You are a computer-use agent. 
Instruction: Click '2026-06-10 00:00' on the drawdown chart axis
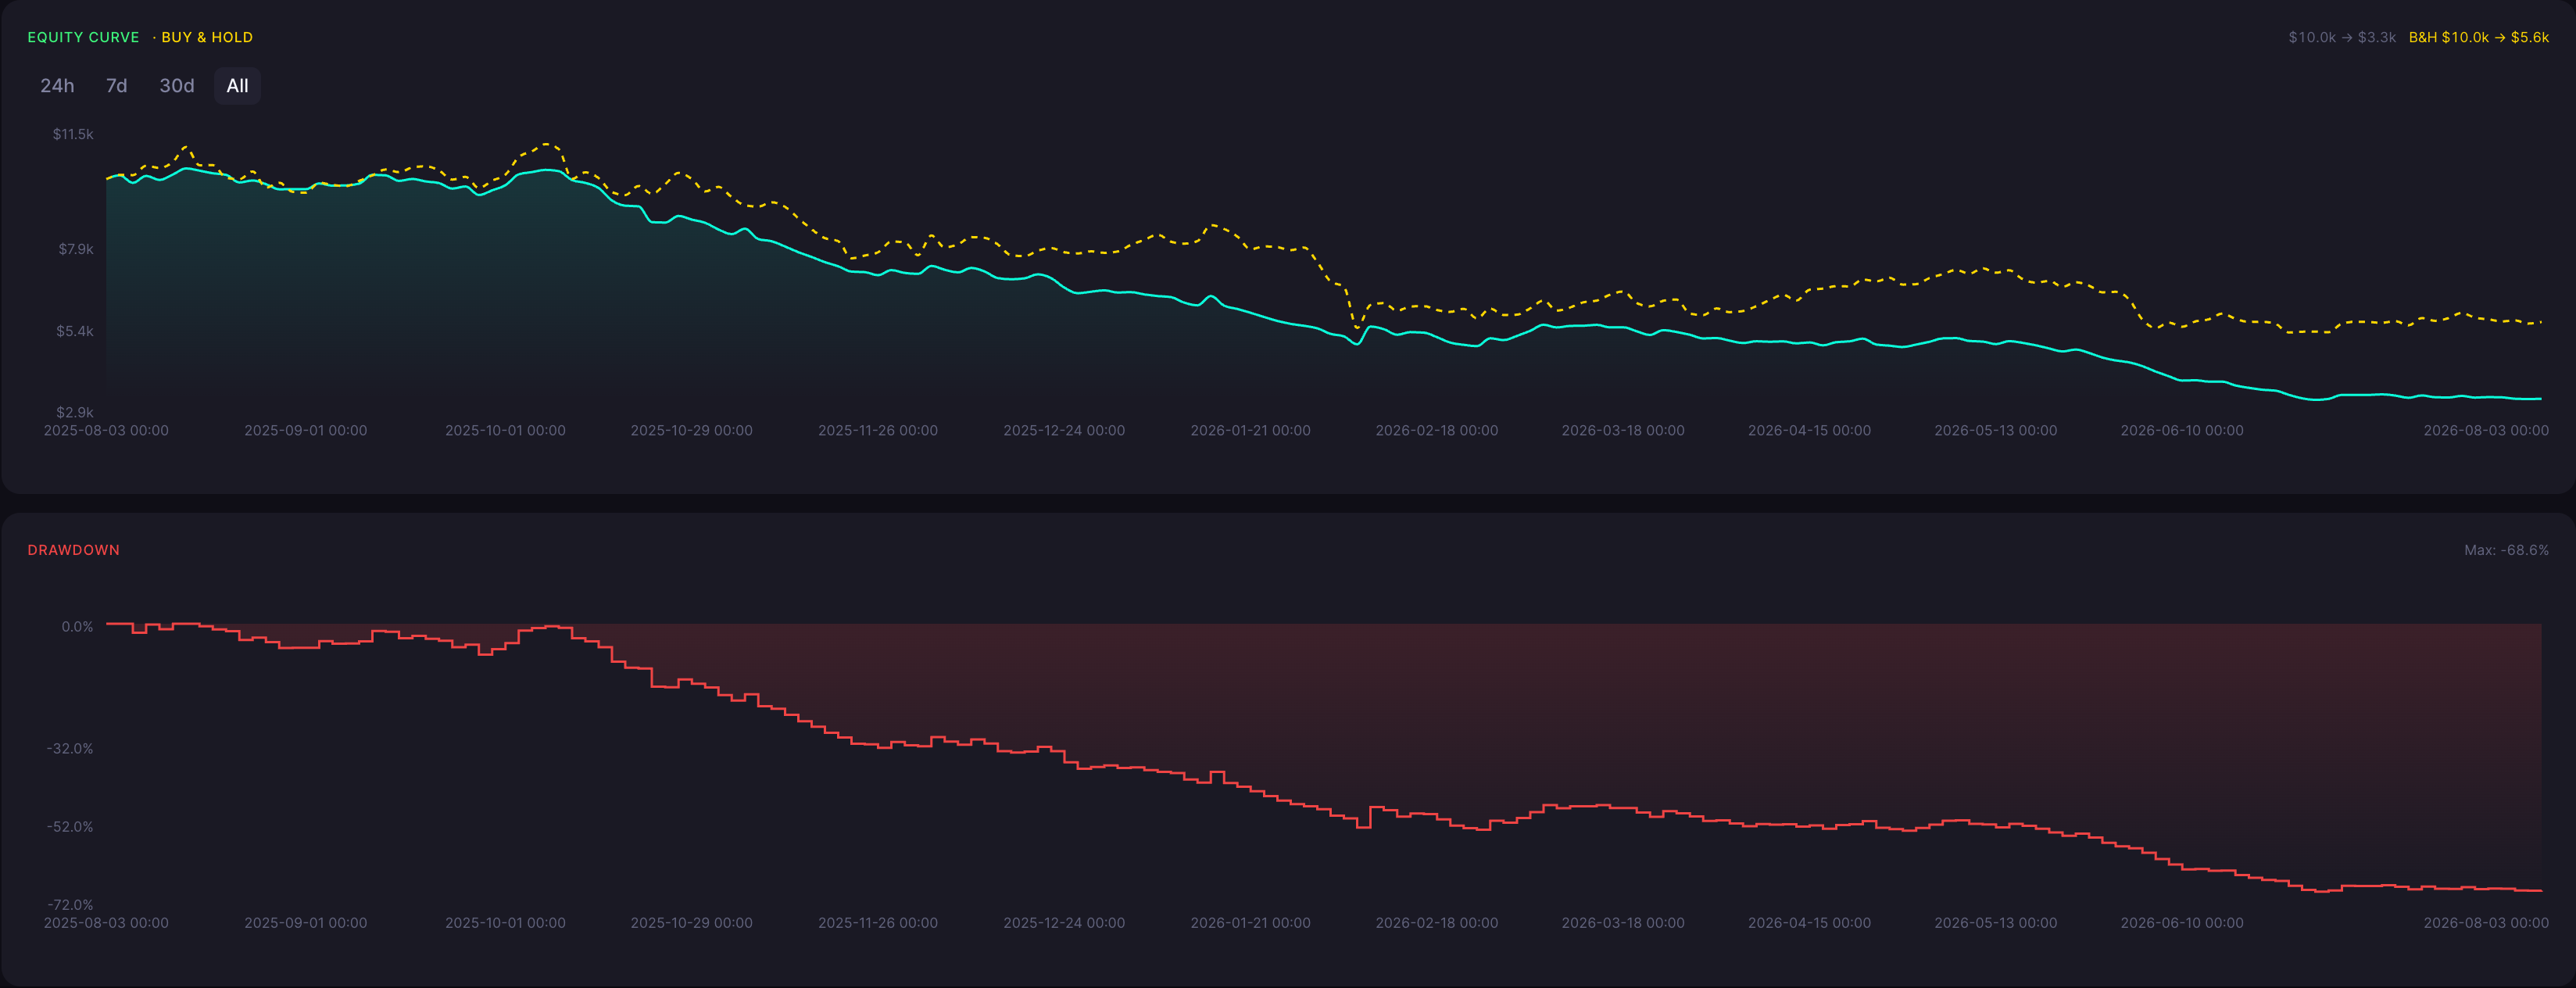point(2182,923)
